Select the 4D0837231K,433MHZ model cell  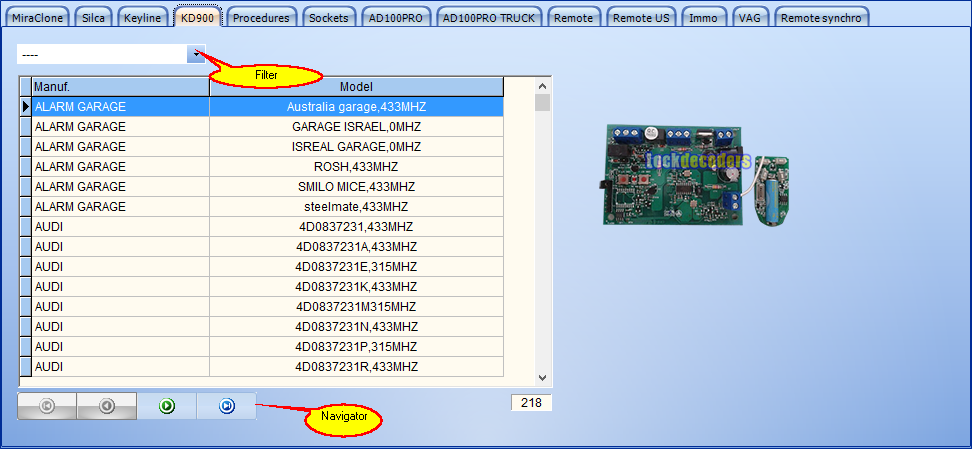point(356,287)
